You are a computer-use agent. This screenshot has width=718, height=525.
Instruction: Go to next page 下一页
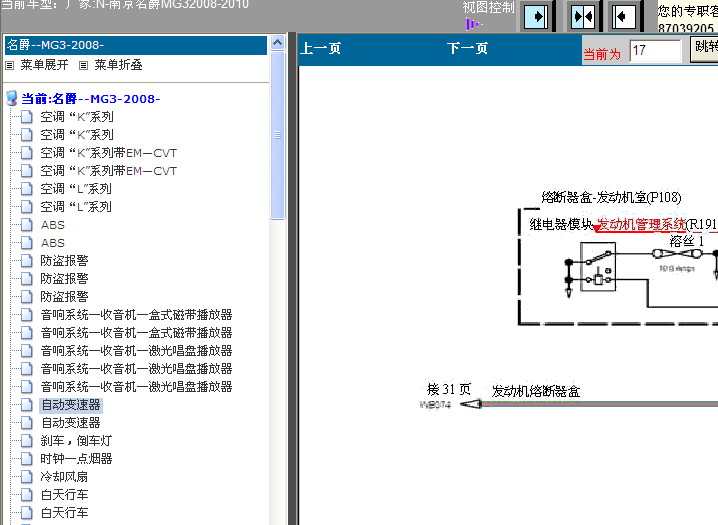coord(468,48)
